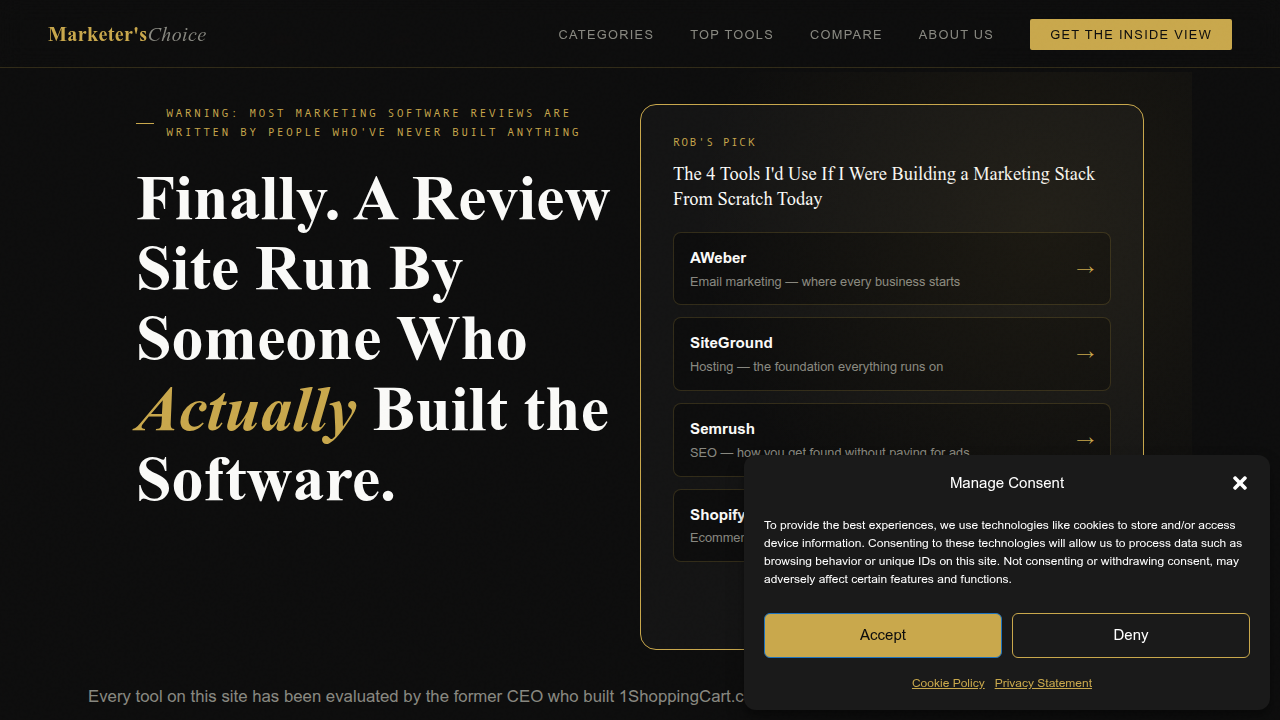
Task: Click the warning text above headline
Action: tap(373, 122)
